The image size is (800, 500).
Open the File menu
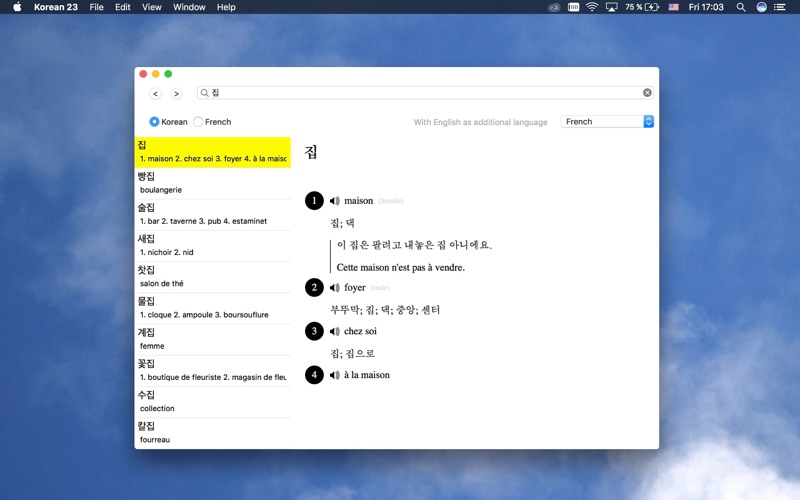point(96,7)
